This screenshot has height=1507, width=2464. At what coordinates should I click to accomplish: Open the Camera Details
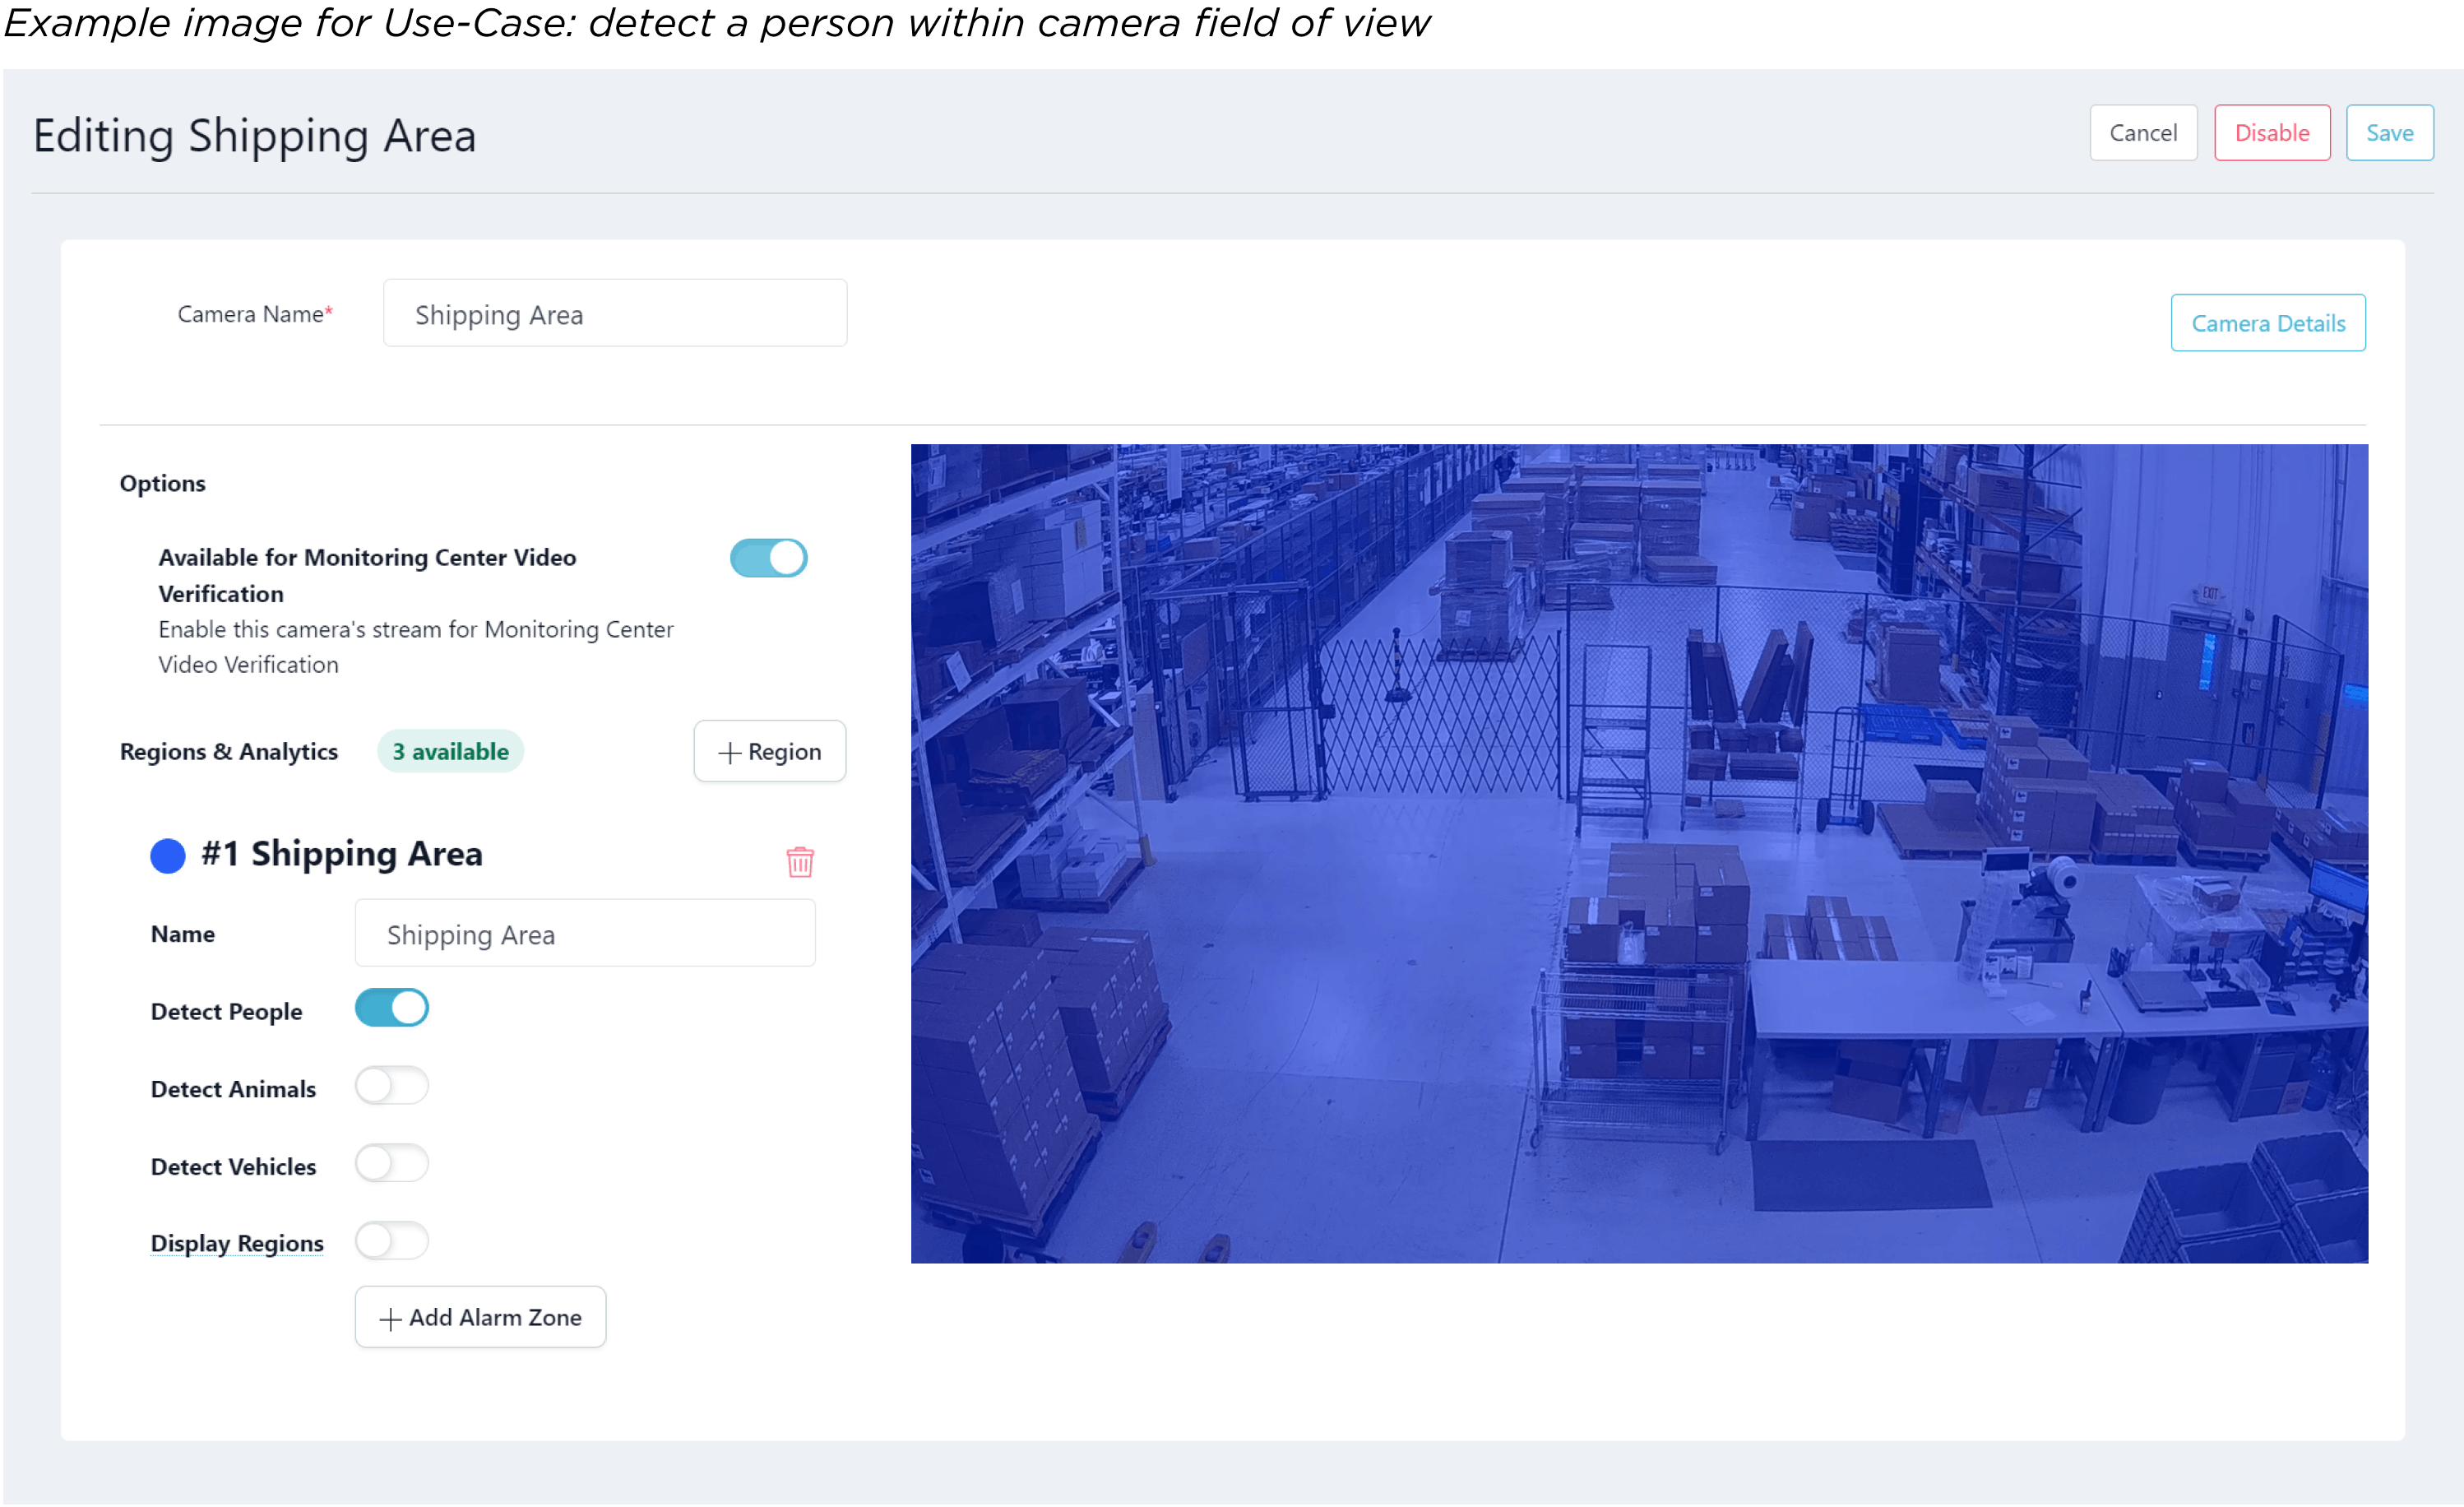(2267, 323)
